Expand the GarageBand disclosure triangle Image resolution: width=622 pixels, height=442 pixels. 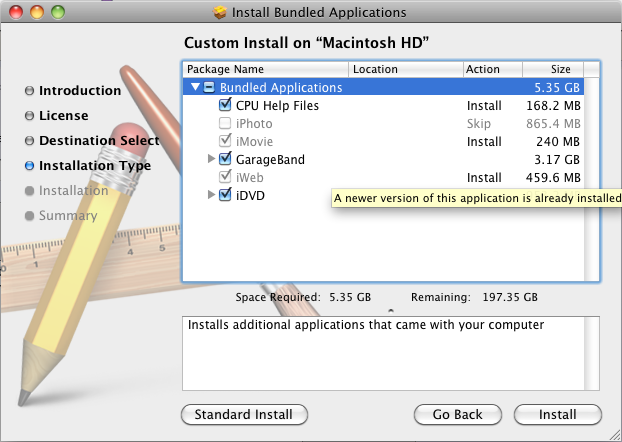pyautogui.click(x=211, y=159)
